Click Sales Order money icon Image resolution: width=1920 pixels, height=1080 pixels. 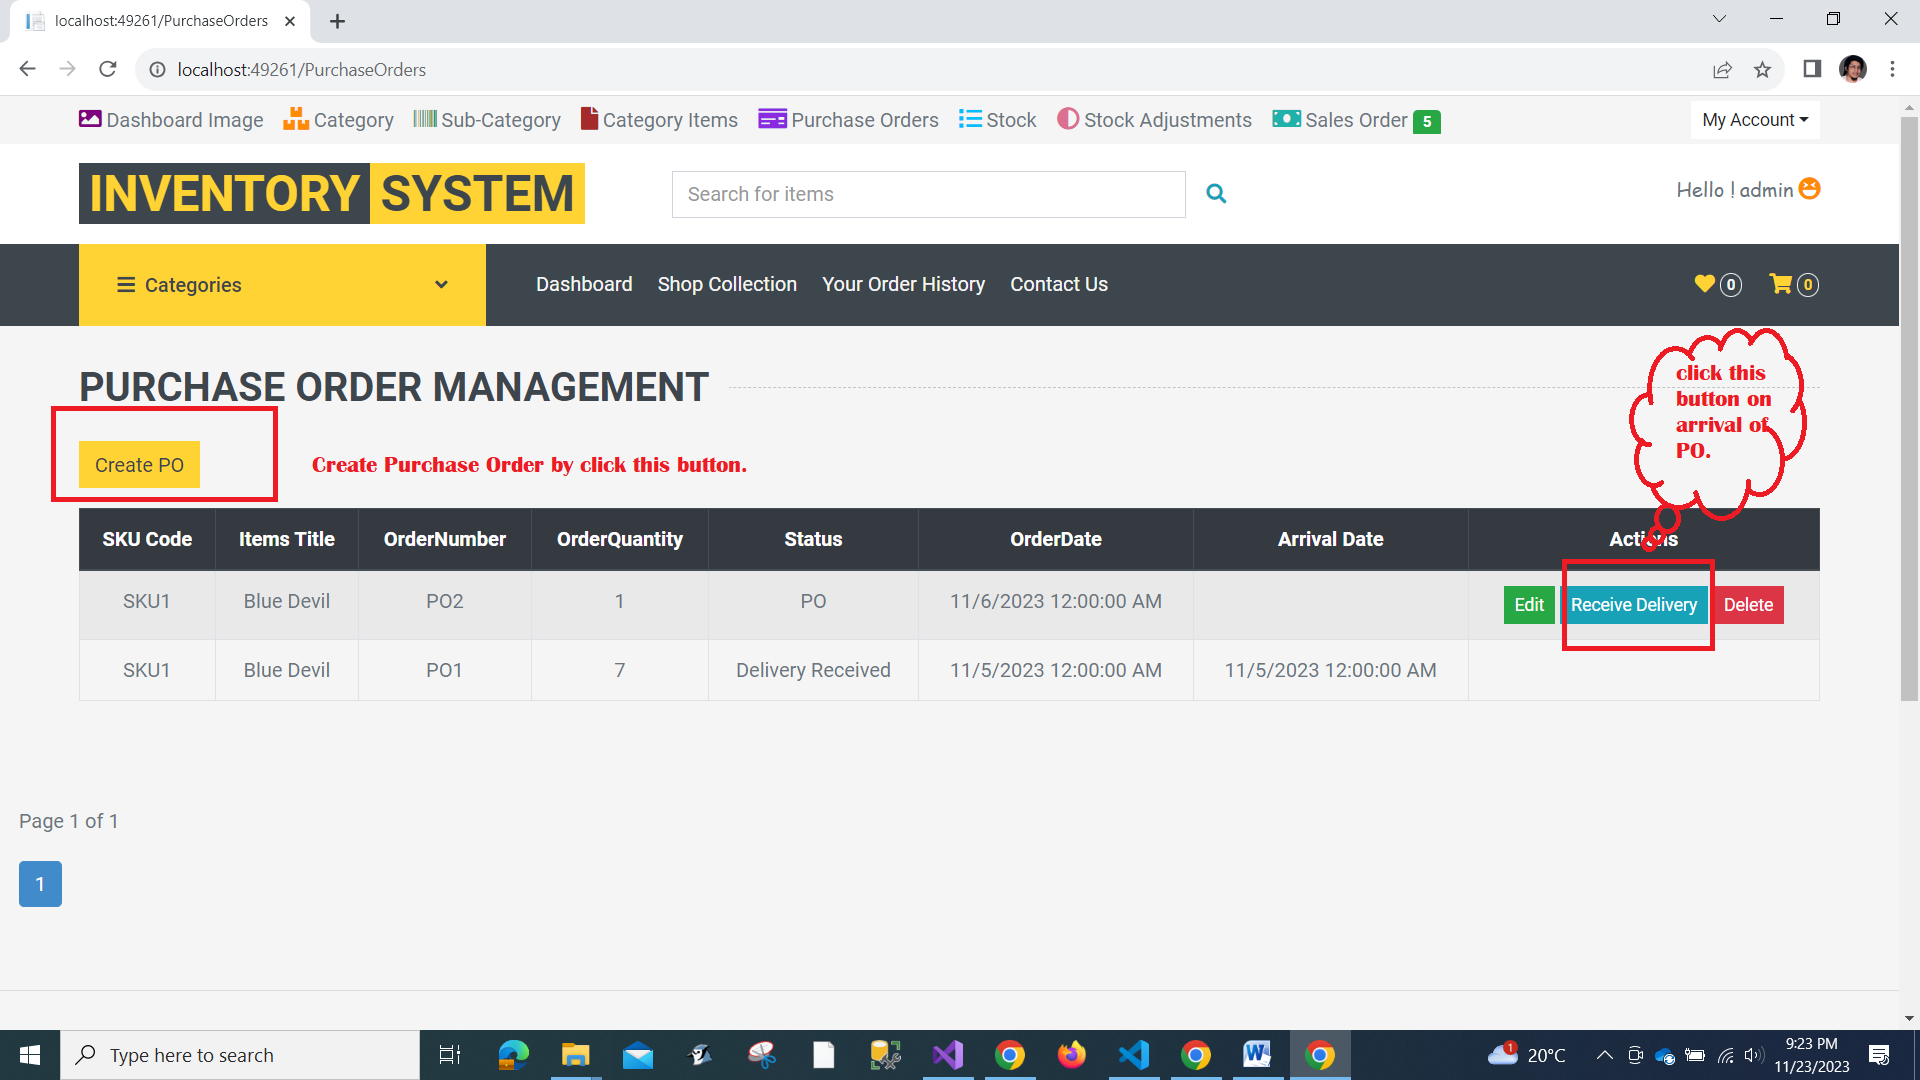tap(1286, 119)
